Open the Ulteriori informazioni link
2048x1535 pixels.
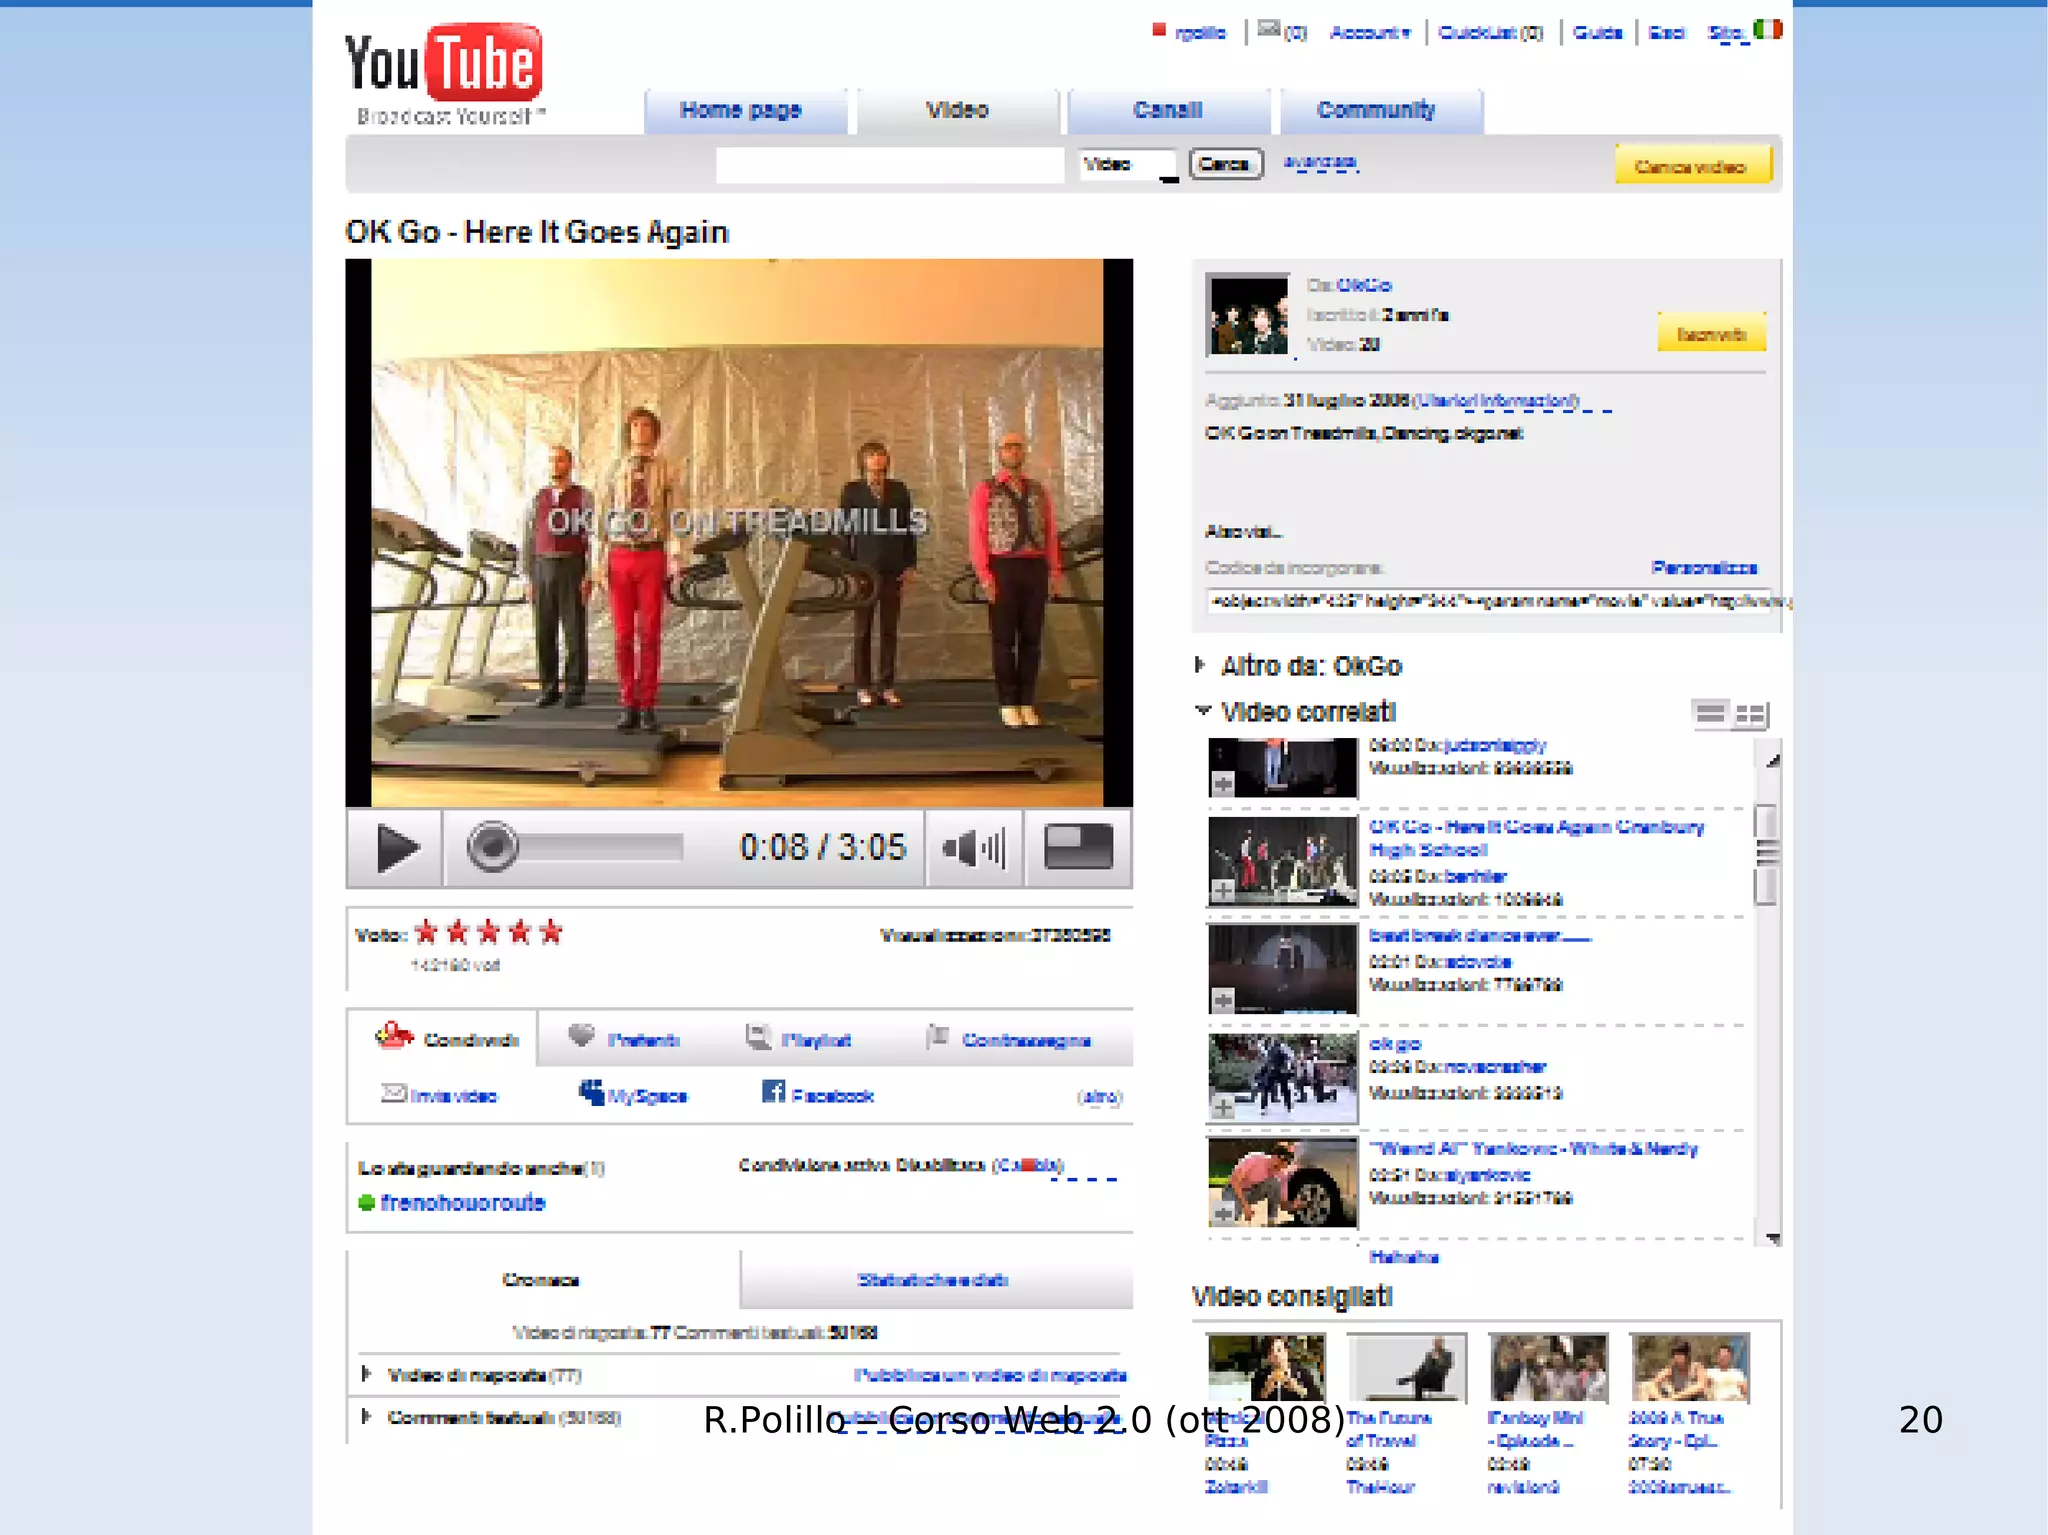pyautogui.click(x=1496, y=401)
